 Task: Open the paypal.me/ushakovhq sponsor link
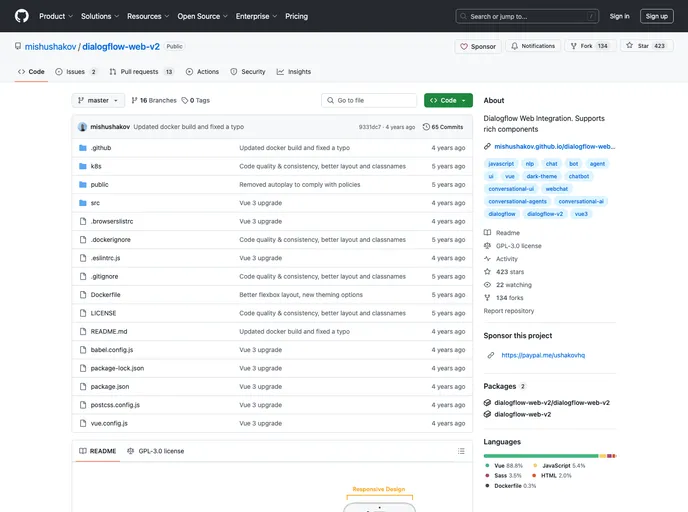[543, 355]
